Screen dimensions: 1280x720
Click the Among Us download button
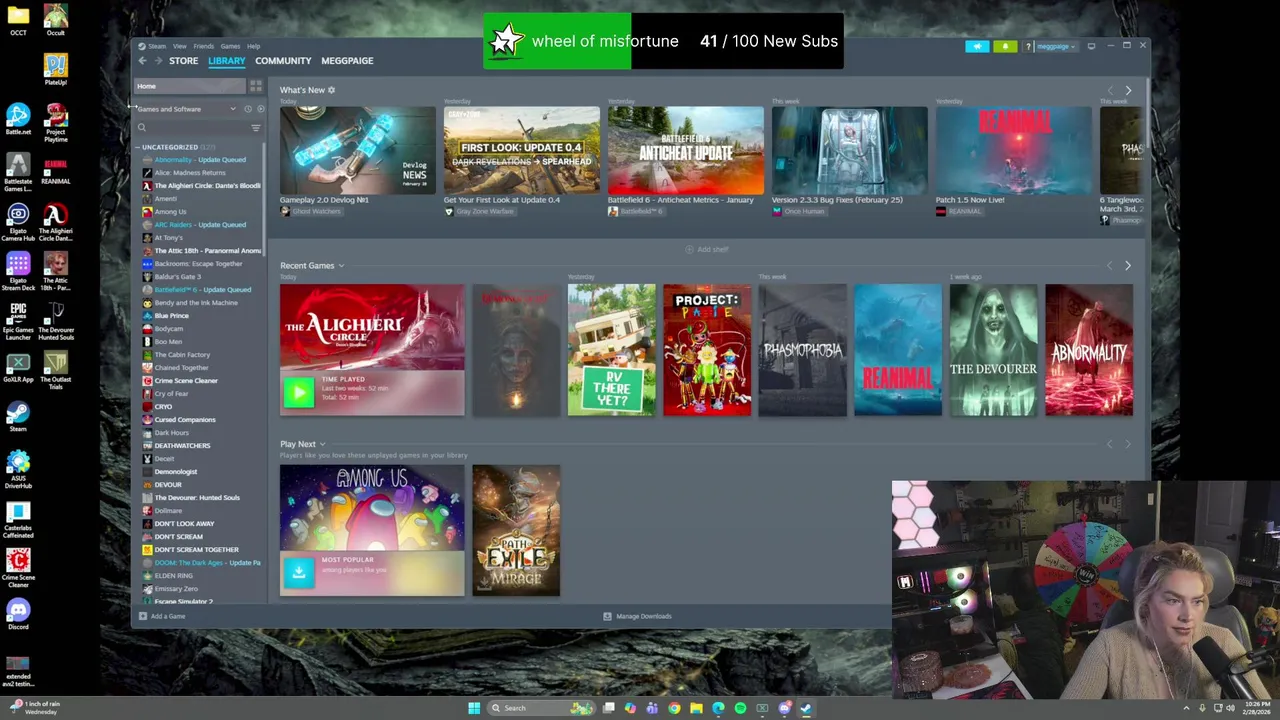click(298, 571)
